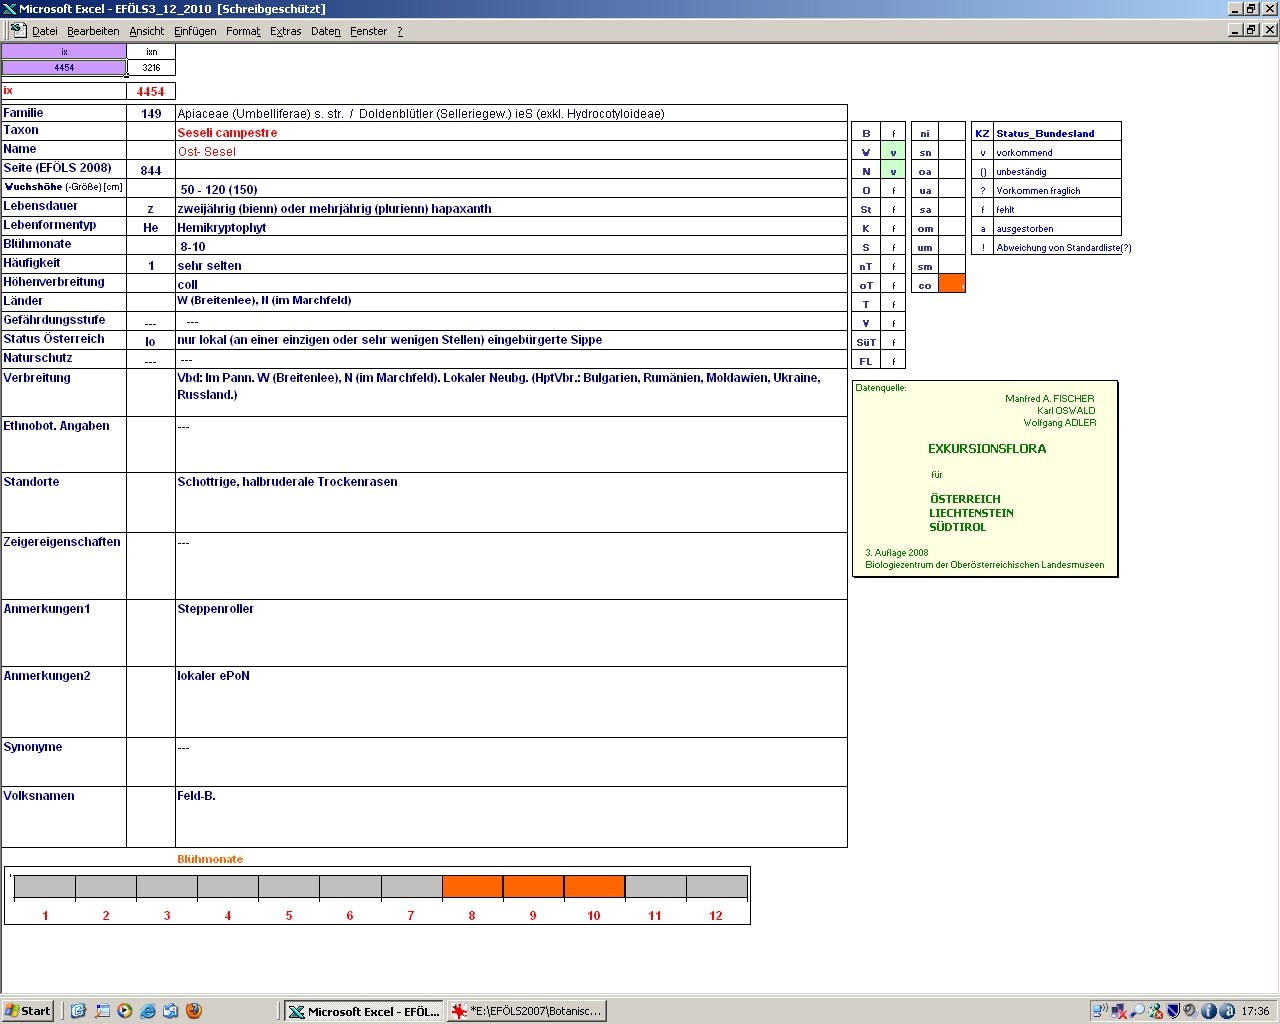This screenshot has width=1280, height=1024.
Task: Open the Format menu
Action: pos(243,31)
